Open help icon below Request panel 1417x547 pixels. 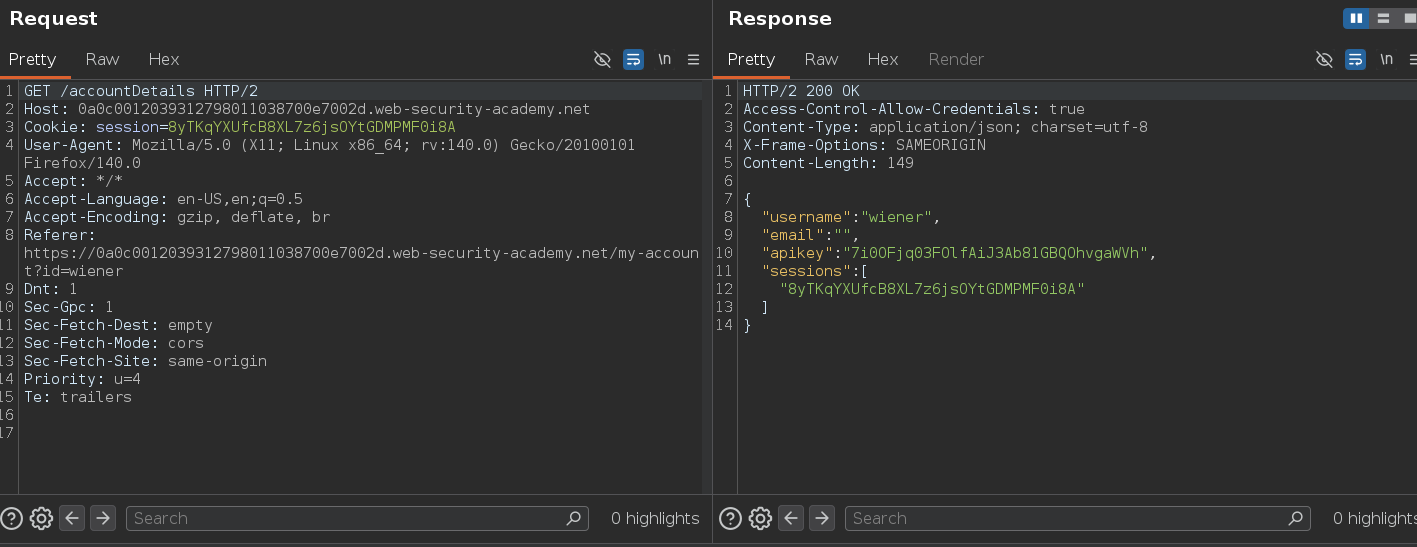coord(12,518)
